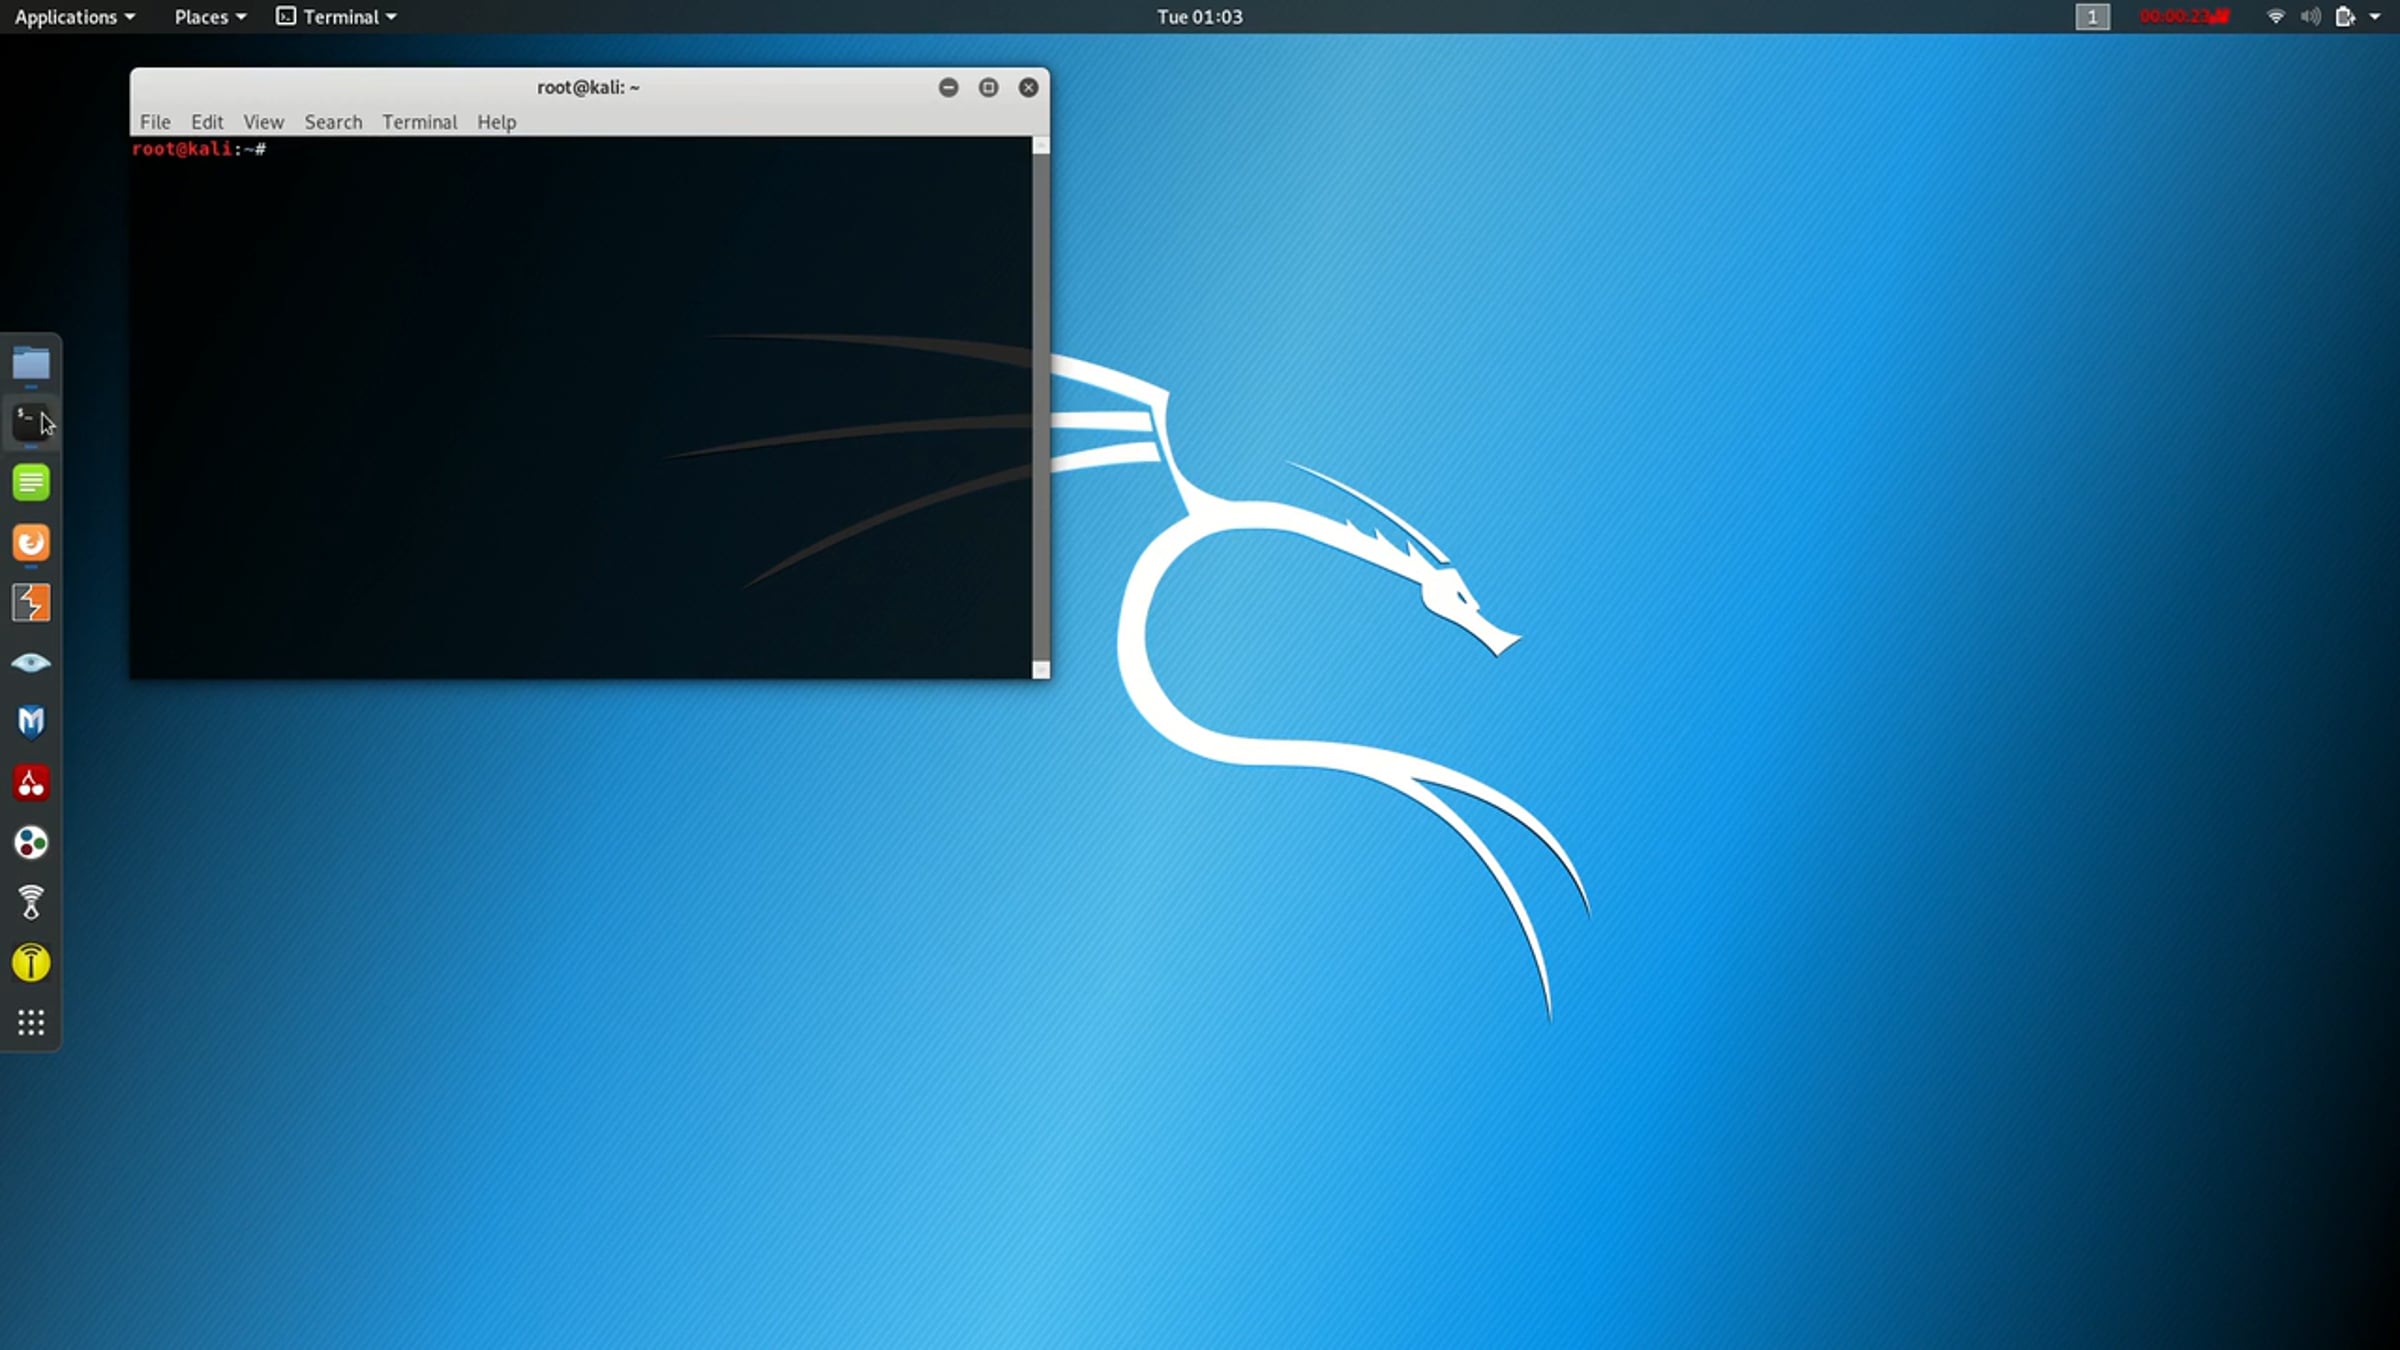2400x1350 pixels.
Task: Click the battery power icon
Action: (2345, 16)
